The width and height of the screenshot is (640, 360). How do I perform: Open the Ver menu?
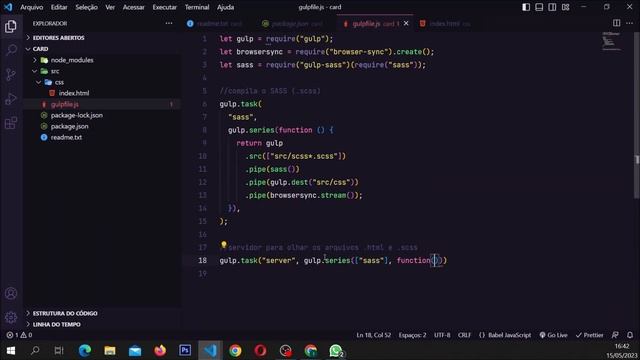(110, 7)
